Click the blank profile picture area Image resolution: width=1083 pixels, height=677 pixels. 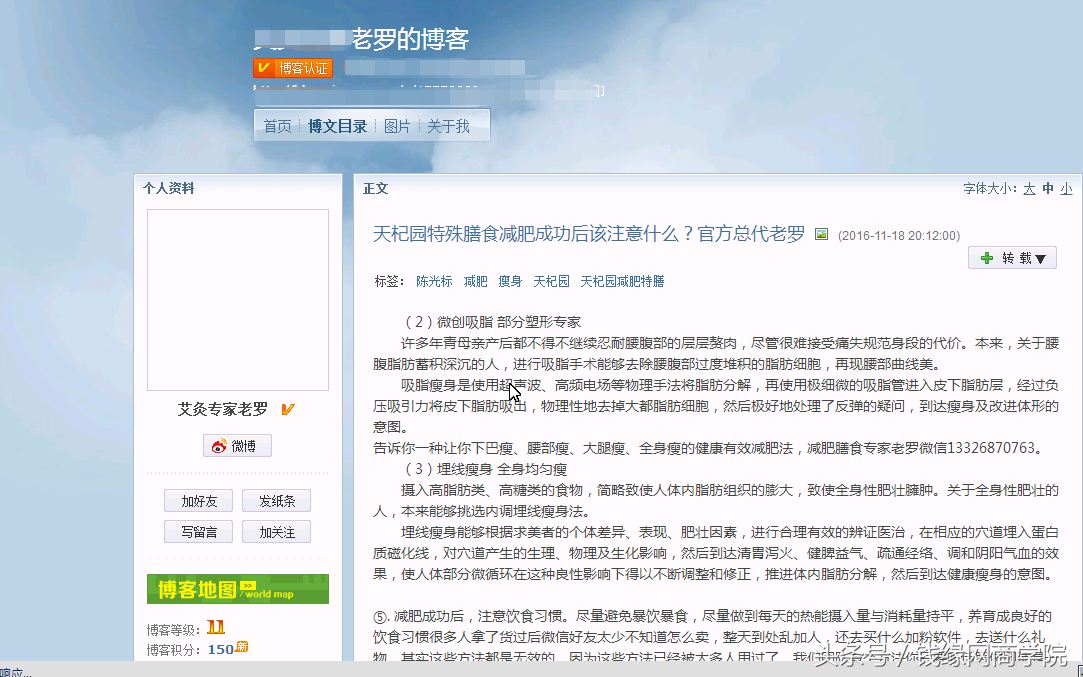238,300
